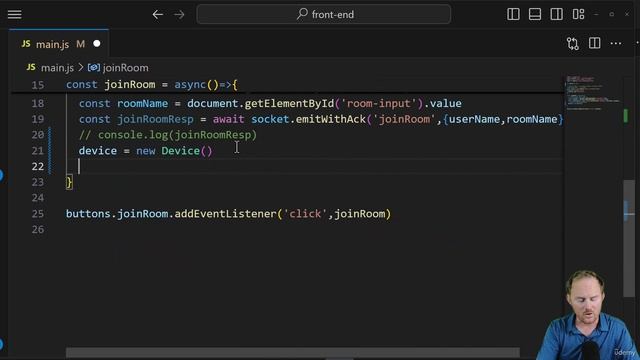The width and height of the screenshot is (640, 360).
Task: Go back with the left arrow
Action: tap(158, 15)
